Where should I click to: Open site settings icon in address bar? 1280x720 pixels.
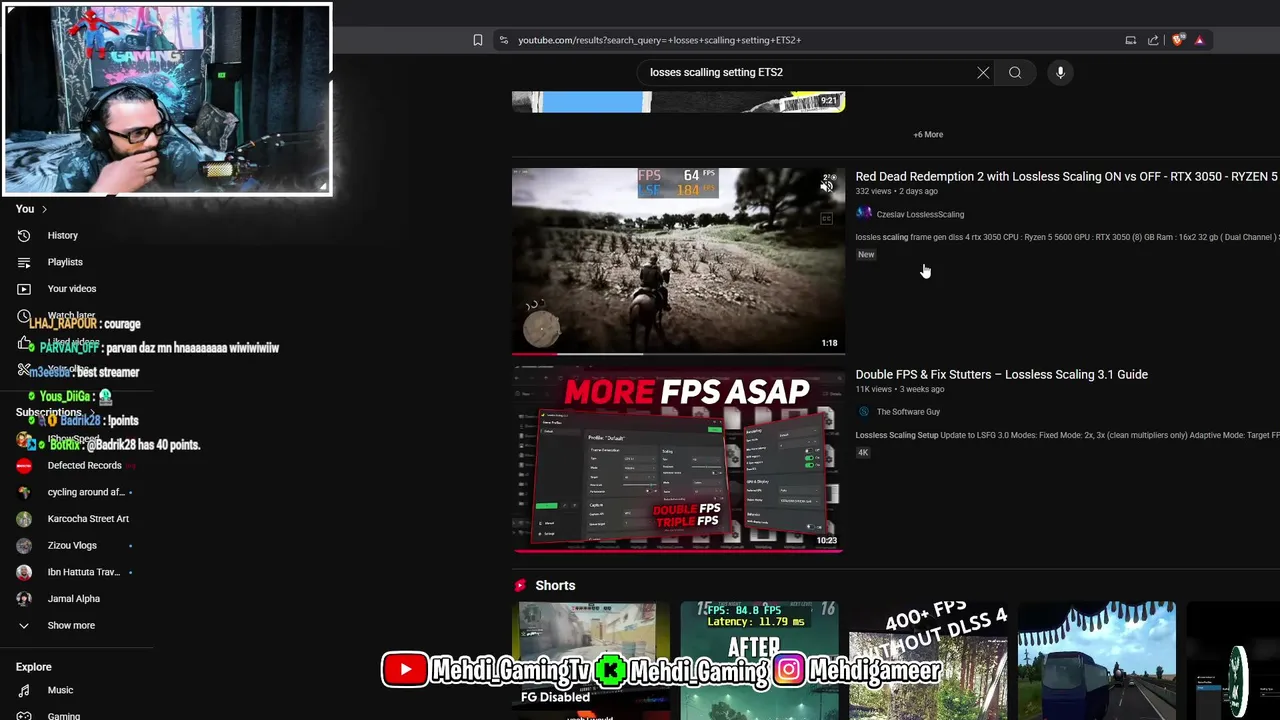[503, 40]
